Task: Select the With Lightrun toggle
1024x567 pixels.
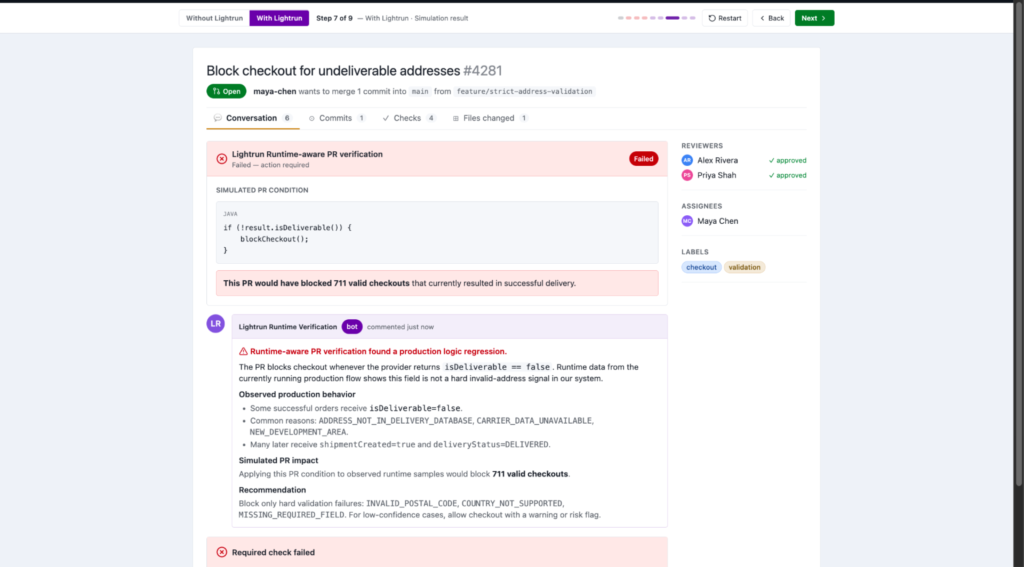Action: tap(279, 18)
